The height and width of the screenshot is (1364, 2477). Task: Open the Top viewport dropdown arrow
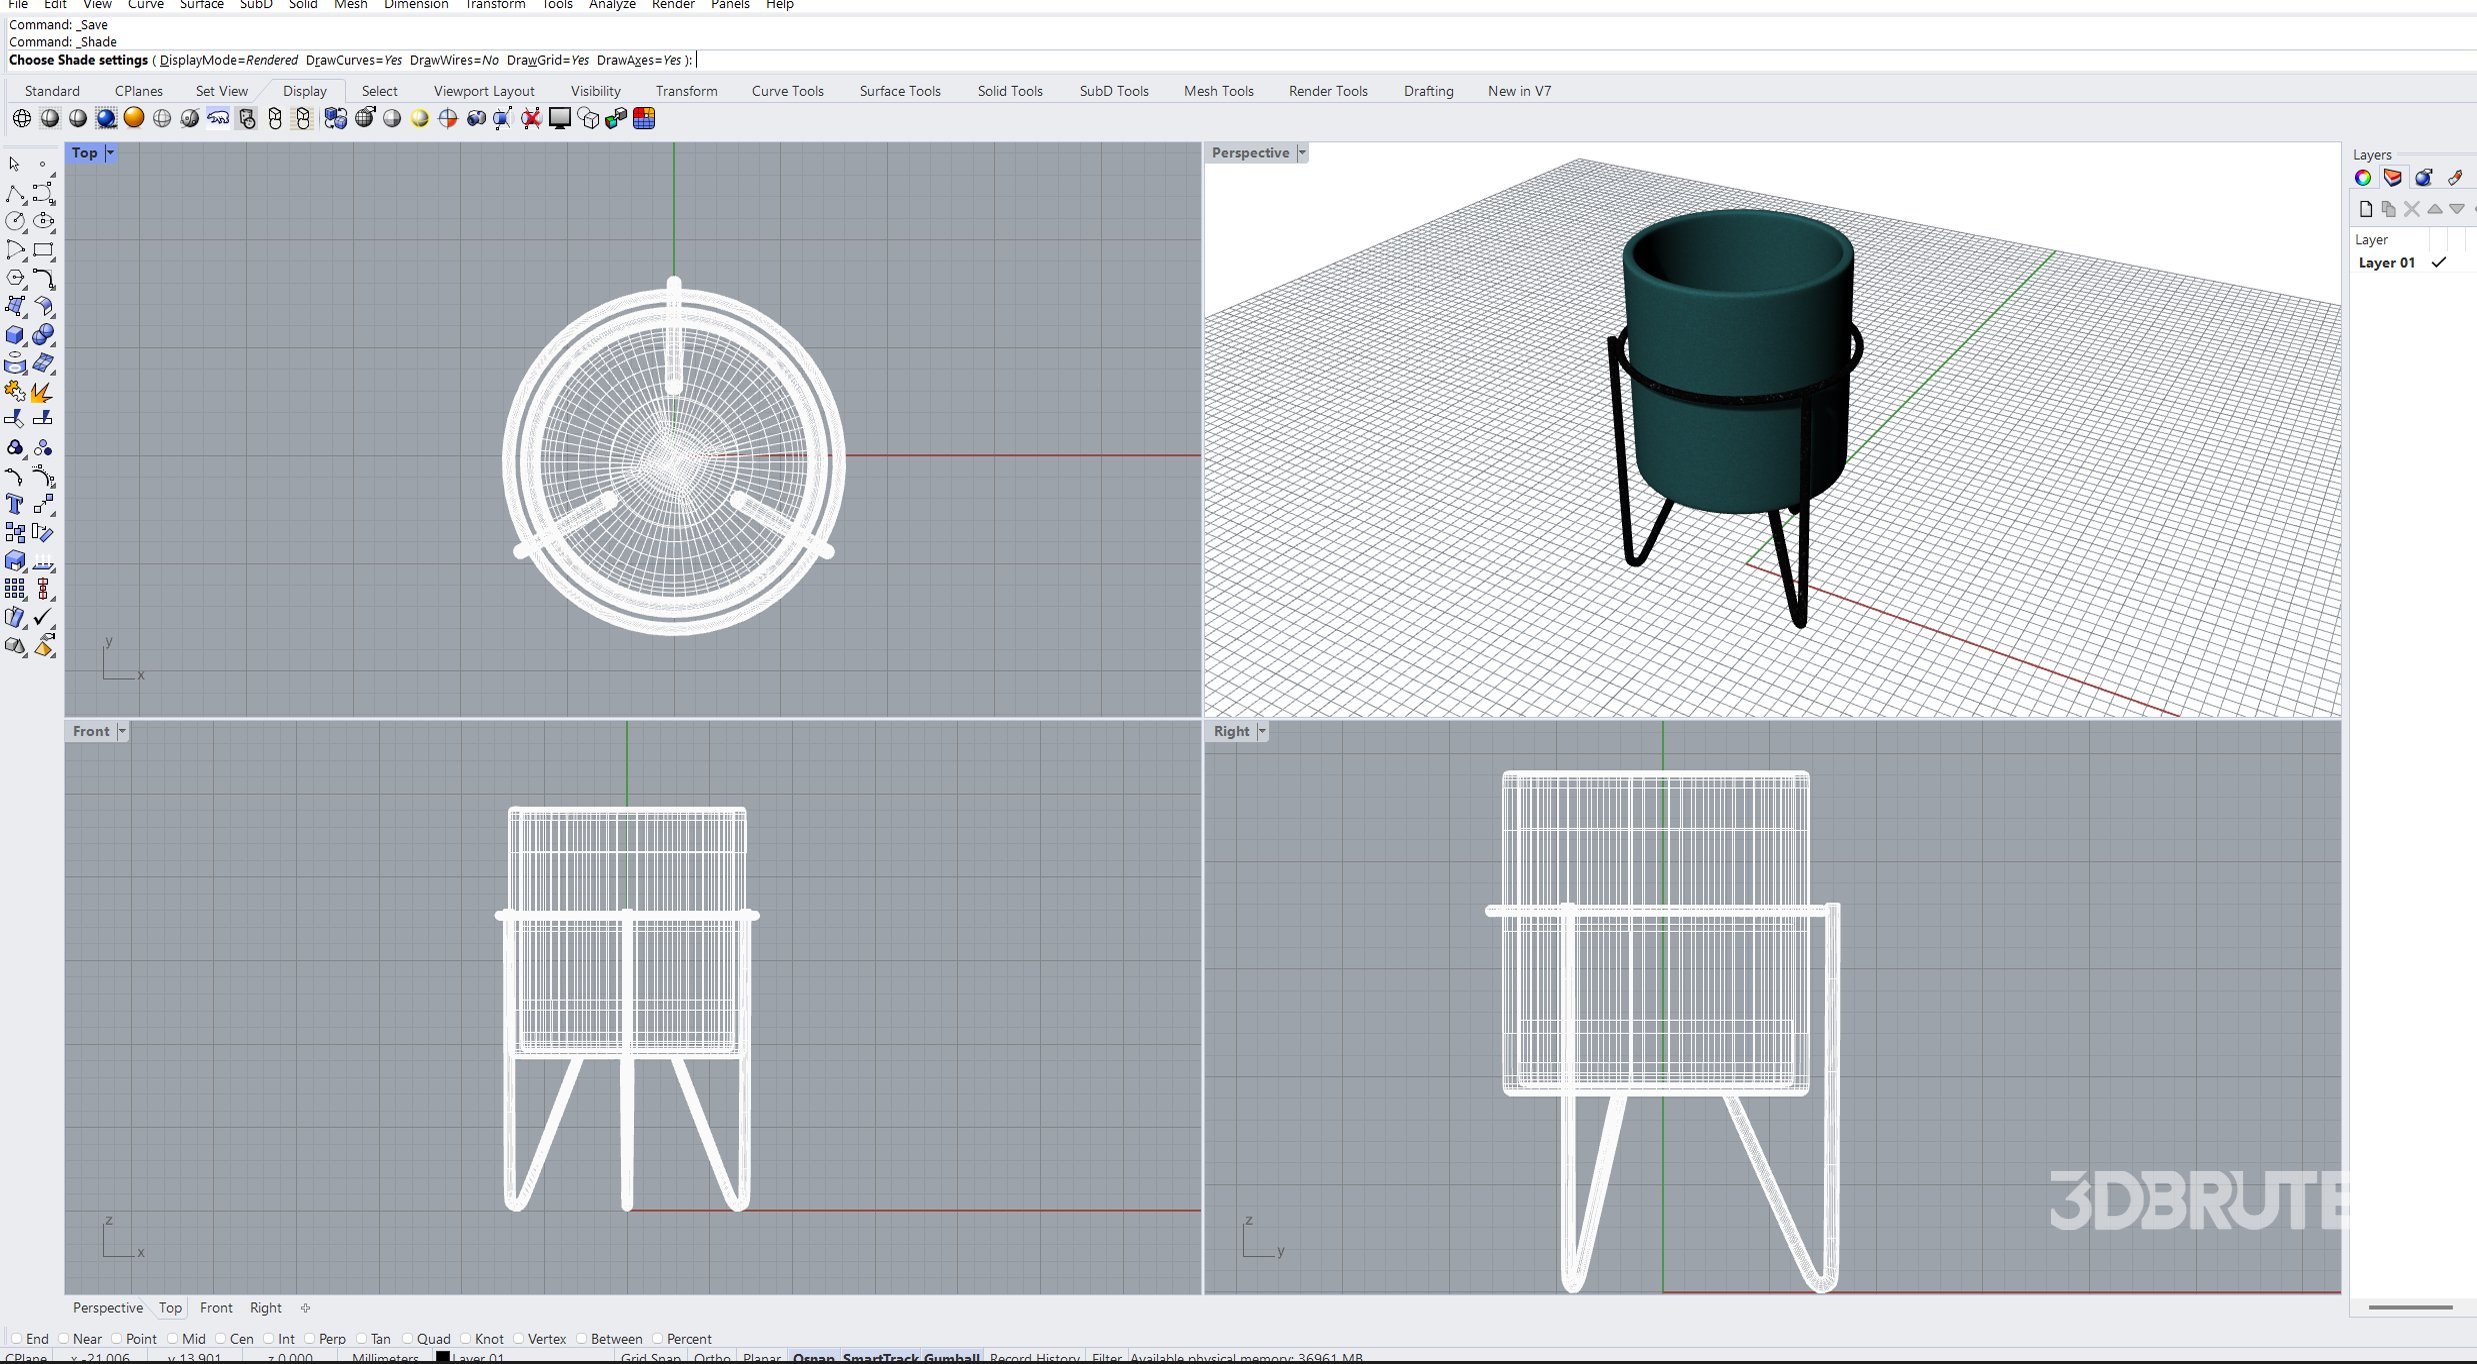110,153
